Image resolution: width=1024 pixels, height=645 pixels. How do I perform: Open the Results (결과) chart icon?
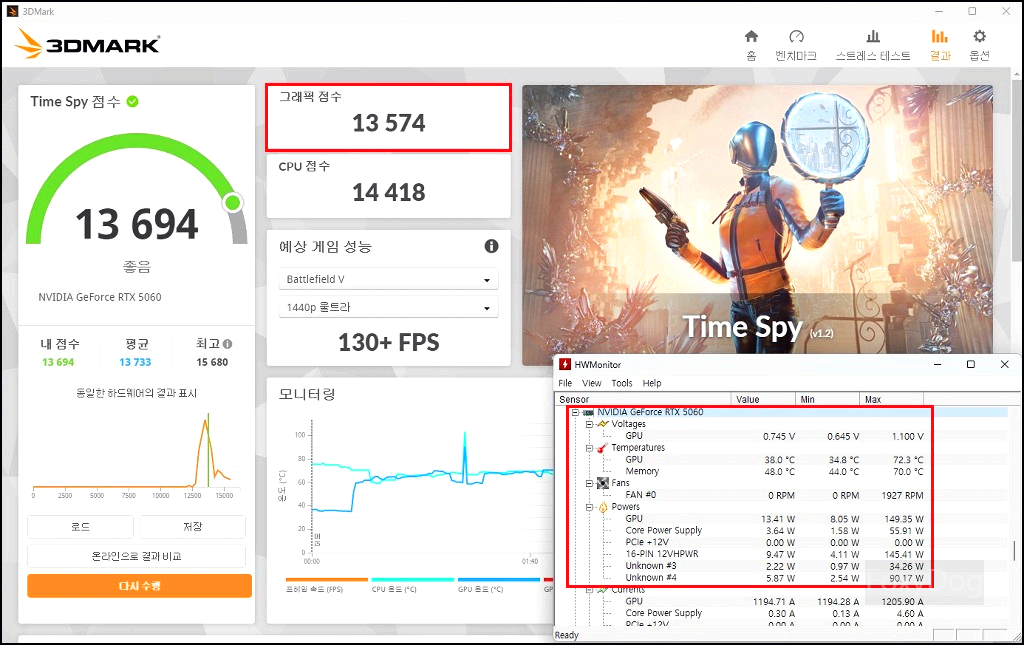click(x=940, y=36)
